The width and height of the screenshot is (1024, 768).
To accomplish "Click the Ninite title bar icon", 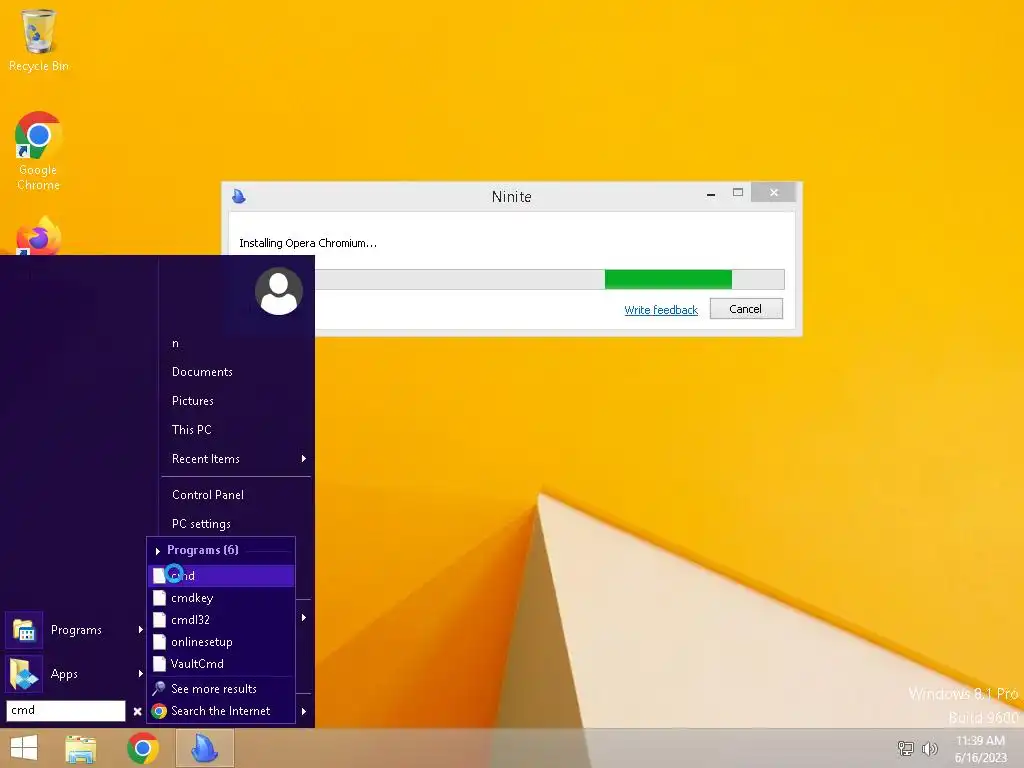I will point(239,196).
